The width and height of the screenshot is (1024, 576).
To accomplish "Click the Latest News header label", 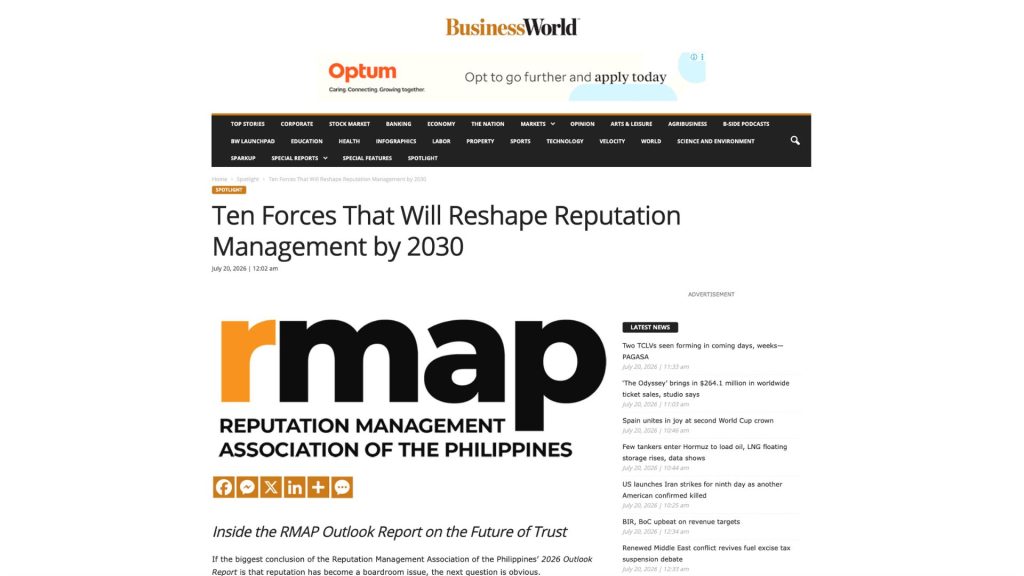I will pos(650,327).
